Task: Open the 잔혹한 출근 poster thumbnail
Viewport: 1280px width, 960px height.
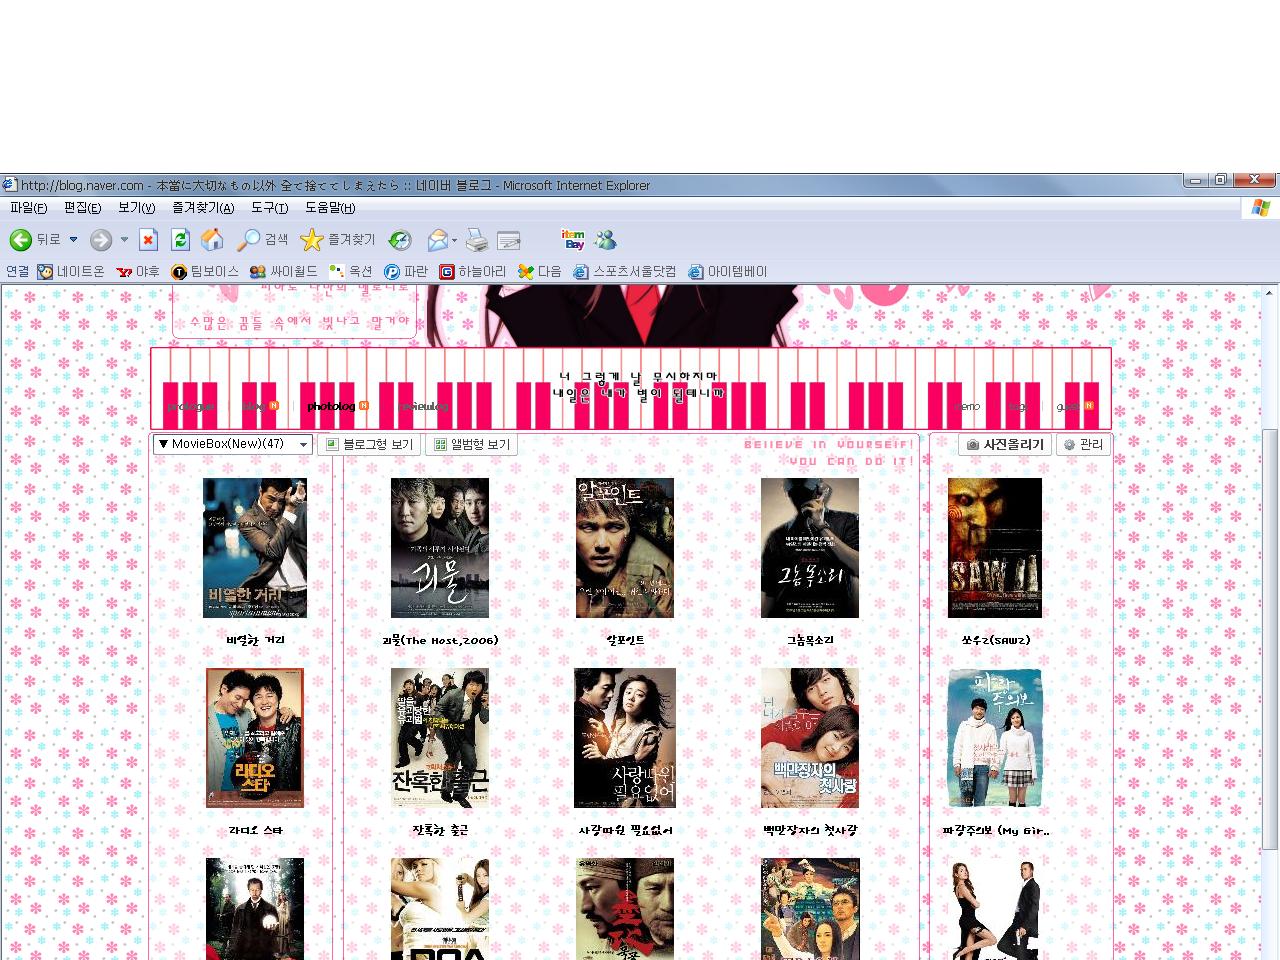Action: [x=440, y=738]
